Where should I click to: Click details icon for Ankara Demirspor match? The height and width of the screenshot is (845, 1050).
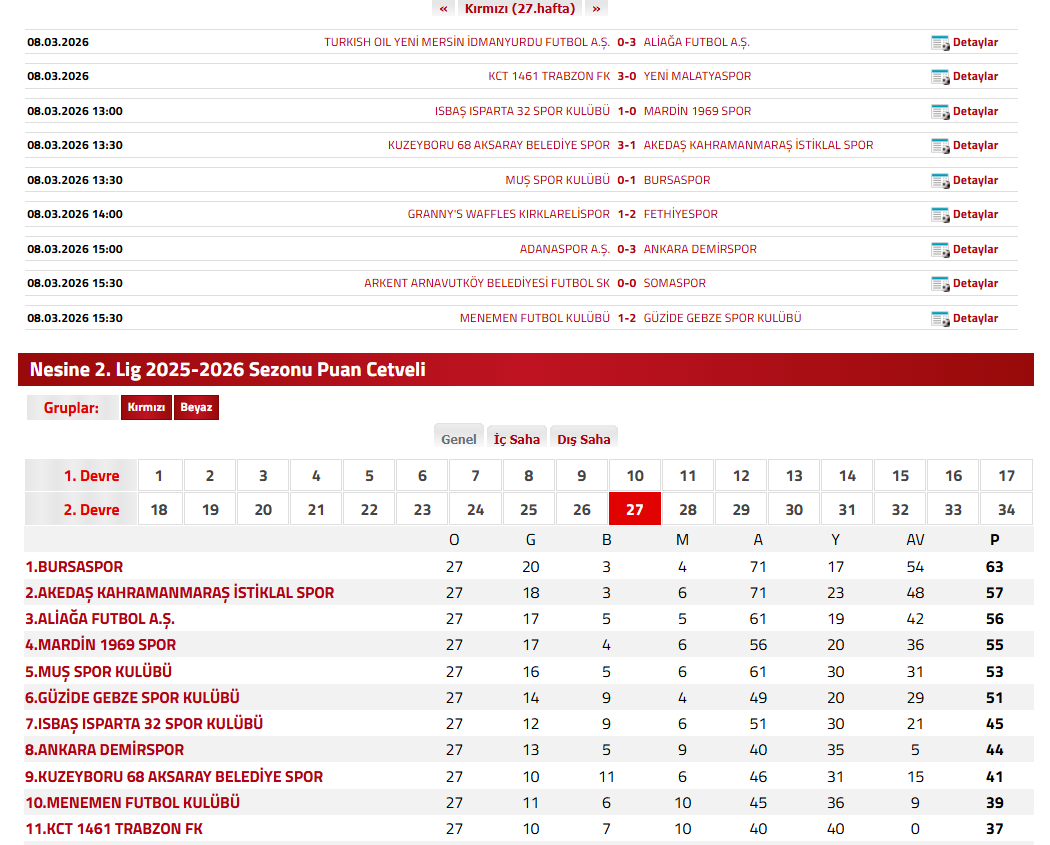point(939,250)
